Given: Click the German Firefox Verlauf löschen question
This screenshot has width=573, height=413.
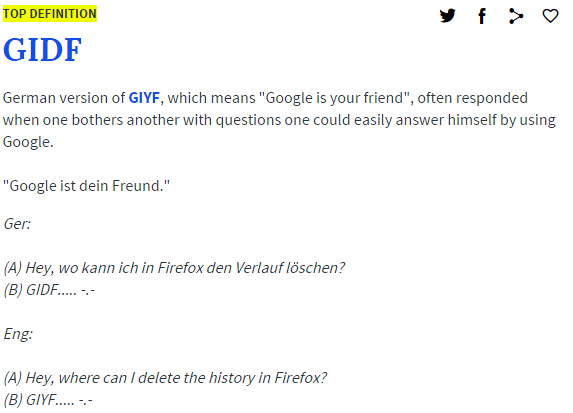Looking at the screenshot, I should coord(174,268).
